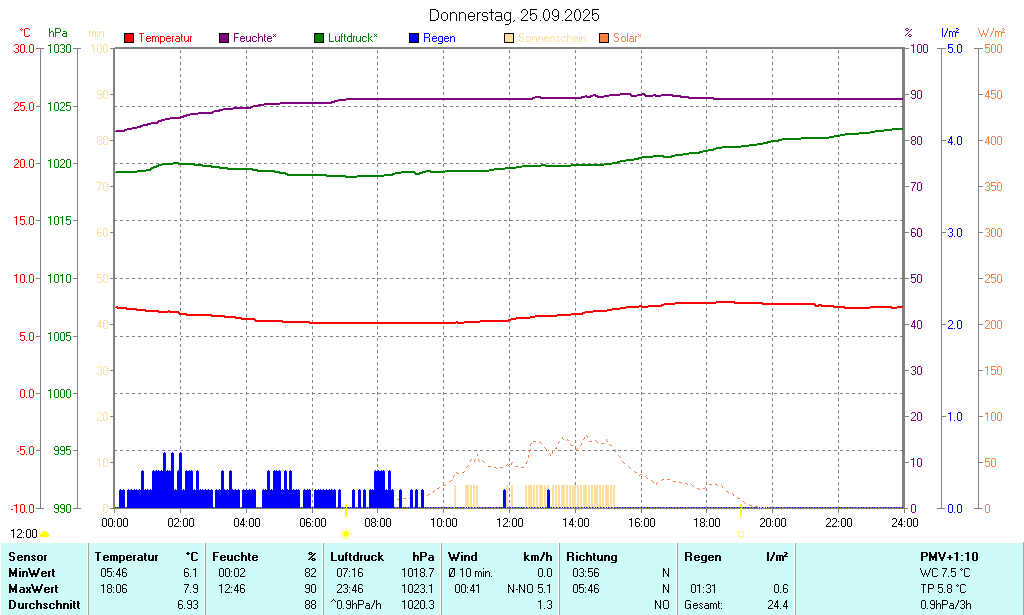Click the PMV+1:10 header text
The height and width of the screenshot is (615, 1024).
tap(949, 556)
